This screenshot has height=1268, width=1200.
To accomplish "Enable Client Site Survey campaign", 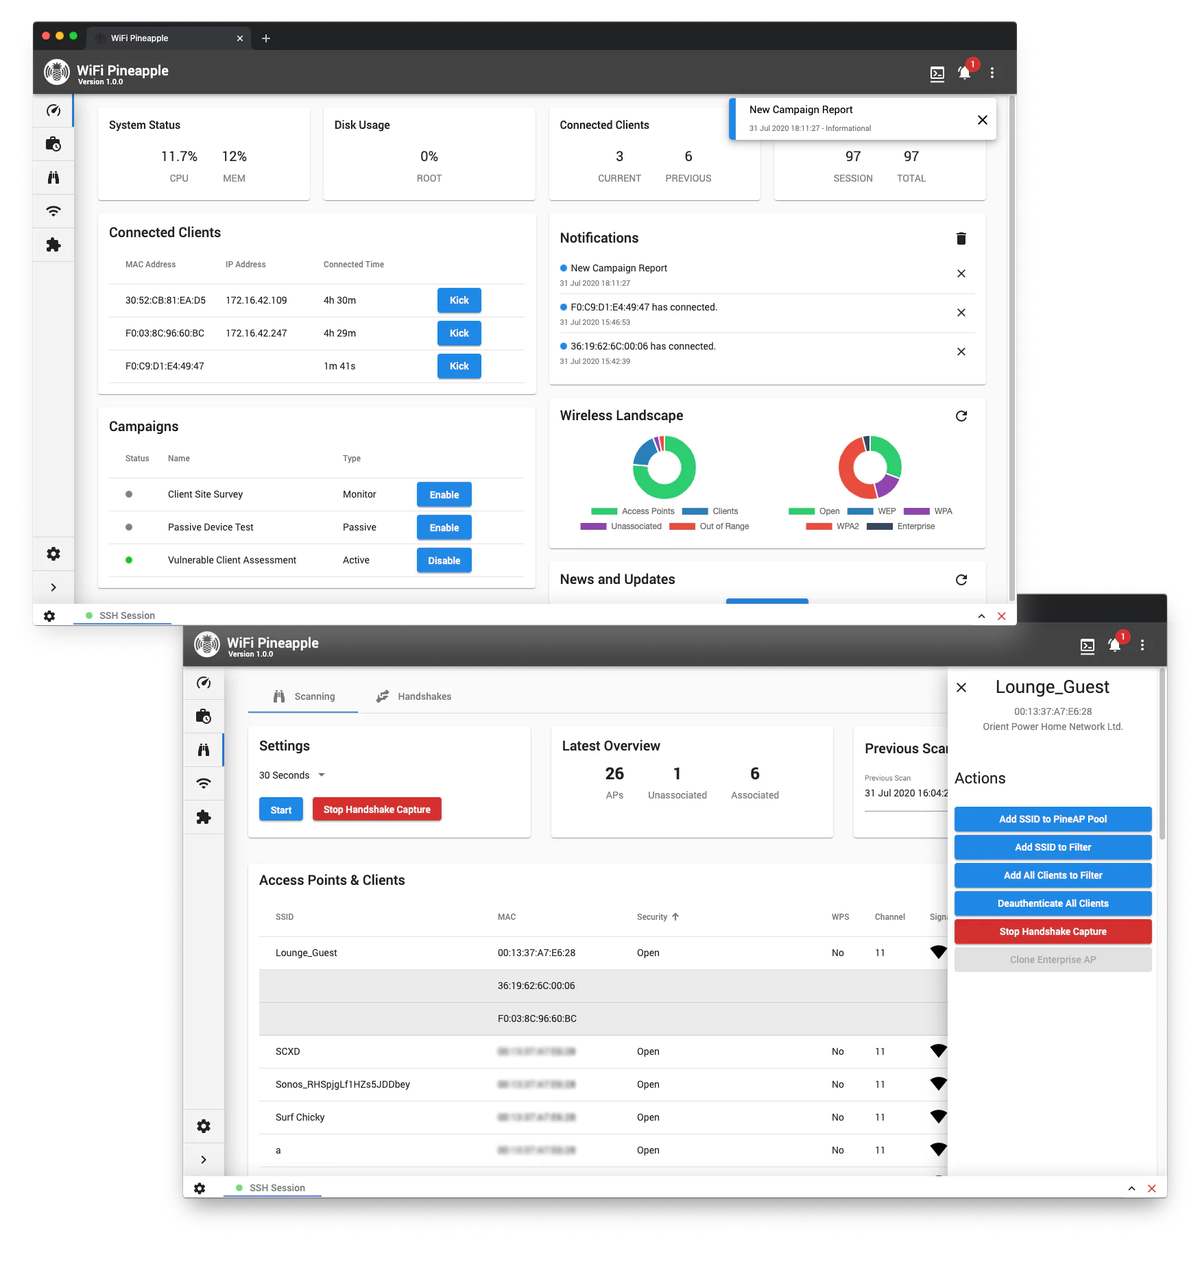I will tap(444, 495).
